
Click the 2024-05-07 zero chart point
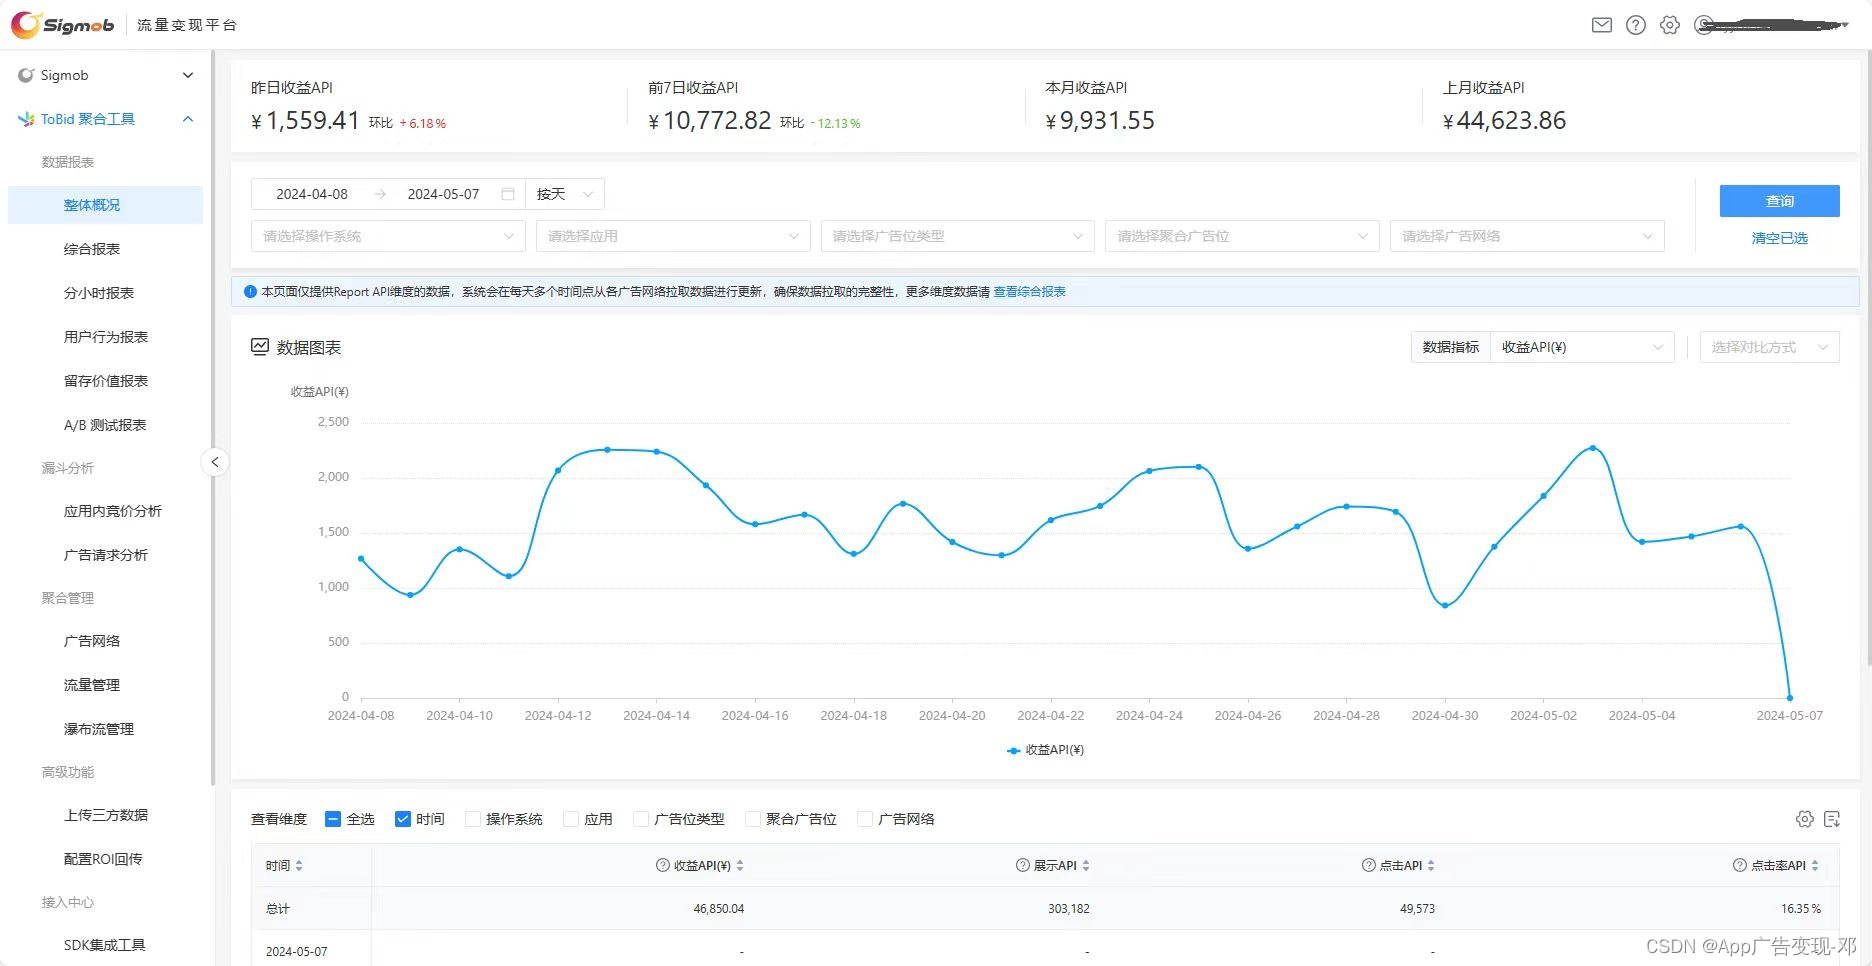click(1790, 698)
